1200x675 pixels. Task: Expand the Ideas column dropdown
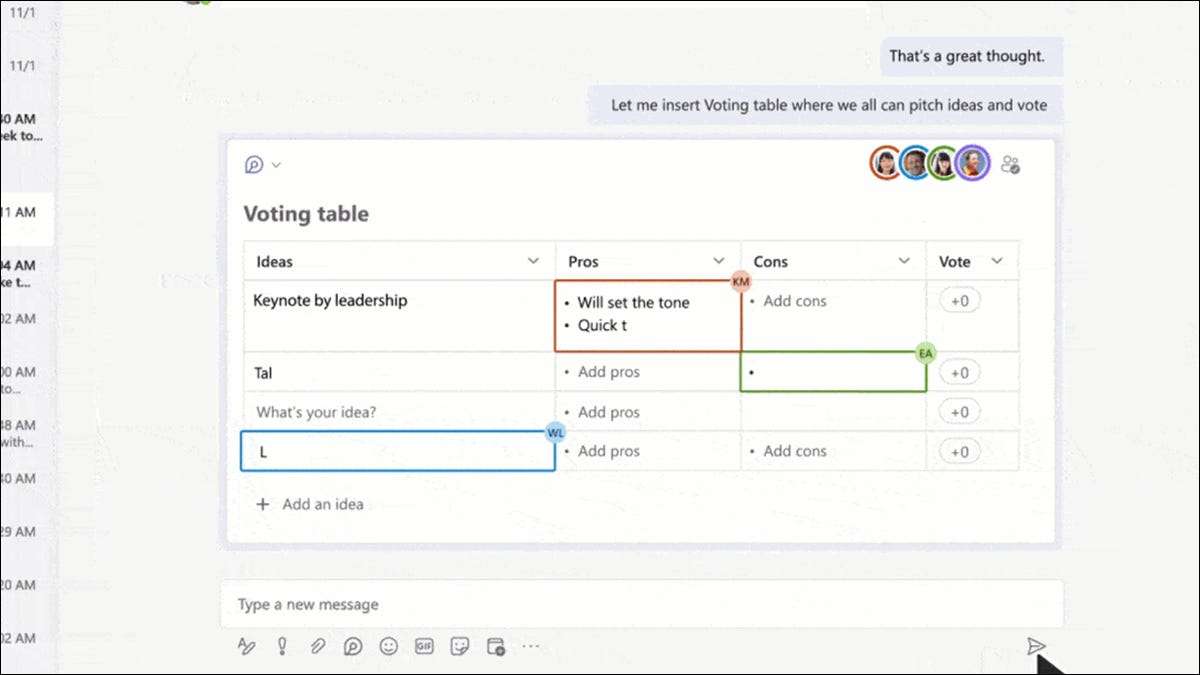click(533, 261)
